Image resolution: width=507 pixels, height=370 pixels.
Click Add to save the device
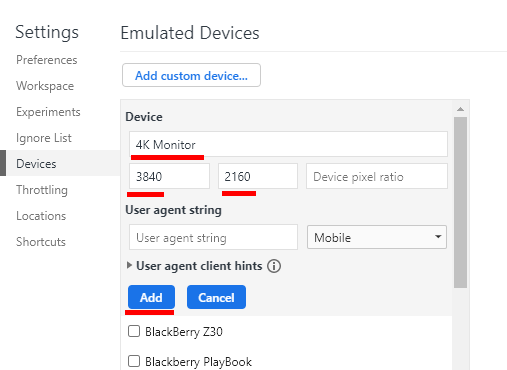point(151,297)
